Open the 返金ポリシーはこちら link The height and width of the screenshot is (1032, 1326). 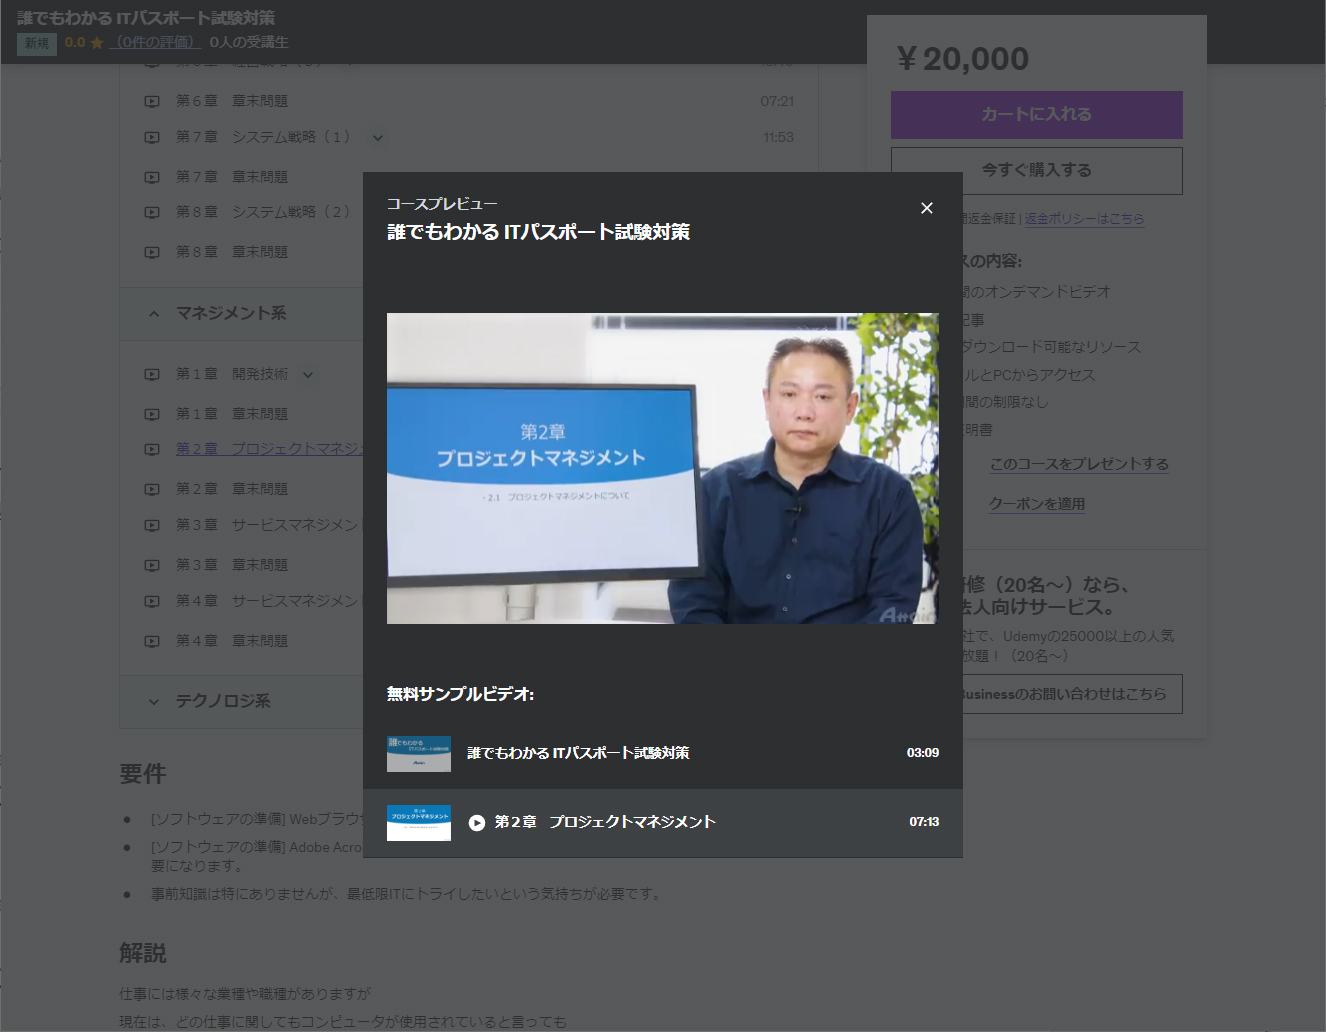pos(1084,218)
